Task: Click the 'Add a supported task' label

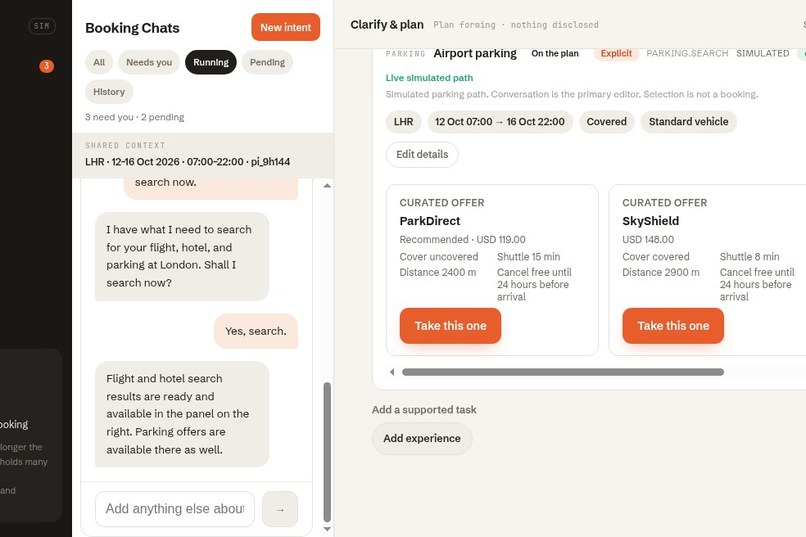Action: (x=424, y=410)
